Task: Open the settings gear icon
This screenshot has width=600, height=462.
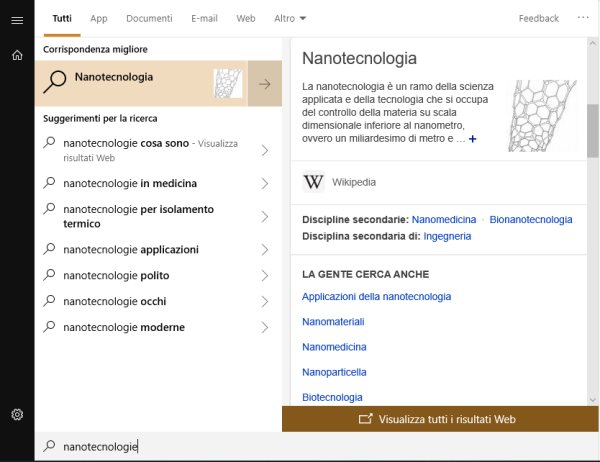Action: click(17, 414)
